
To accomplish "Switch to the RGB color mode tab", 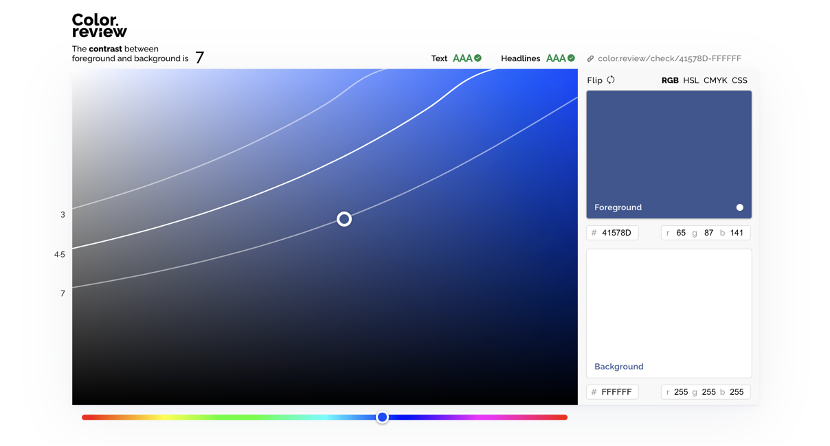I will point(670,80).
